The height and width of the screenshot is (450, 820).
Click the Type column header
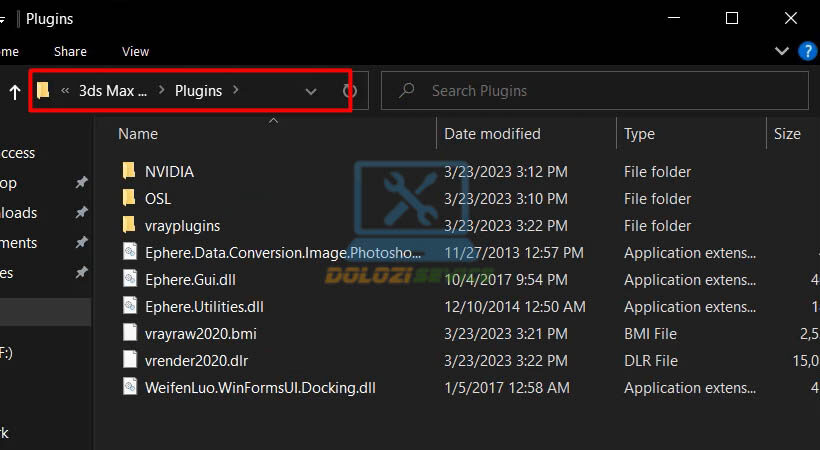click(x=640, y=134)
